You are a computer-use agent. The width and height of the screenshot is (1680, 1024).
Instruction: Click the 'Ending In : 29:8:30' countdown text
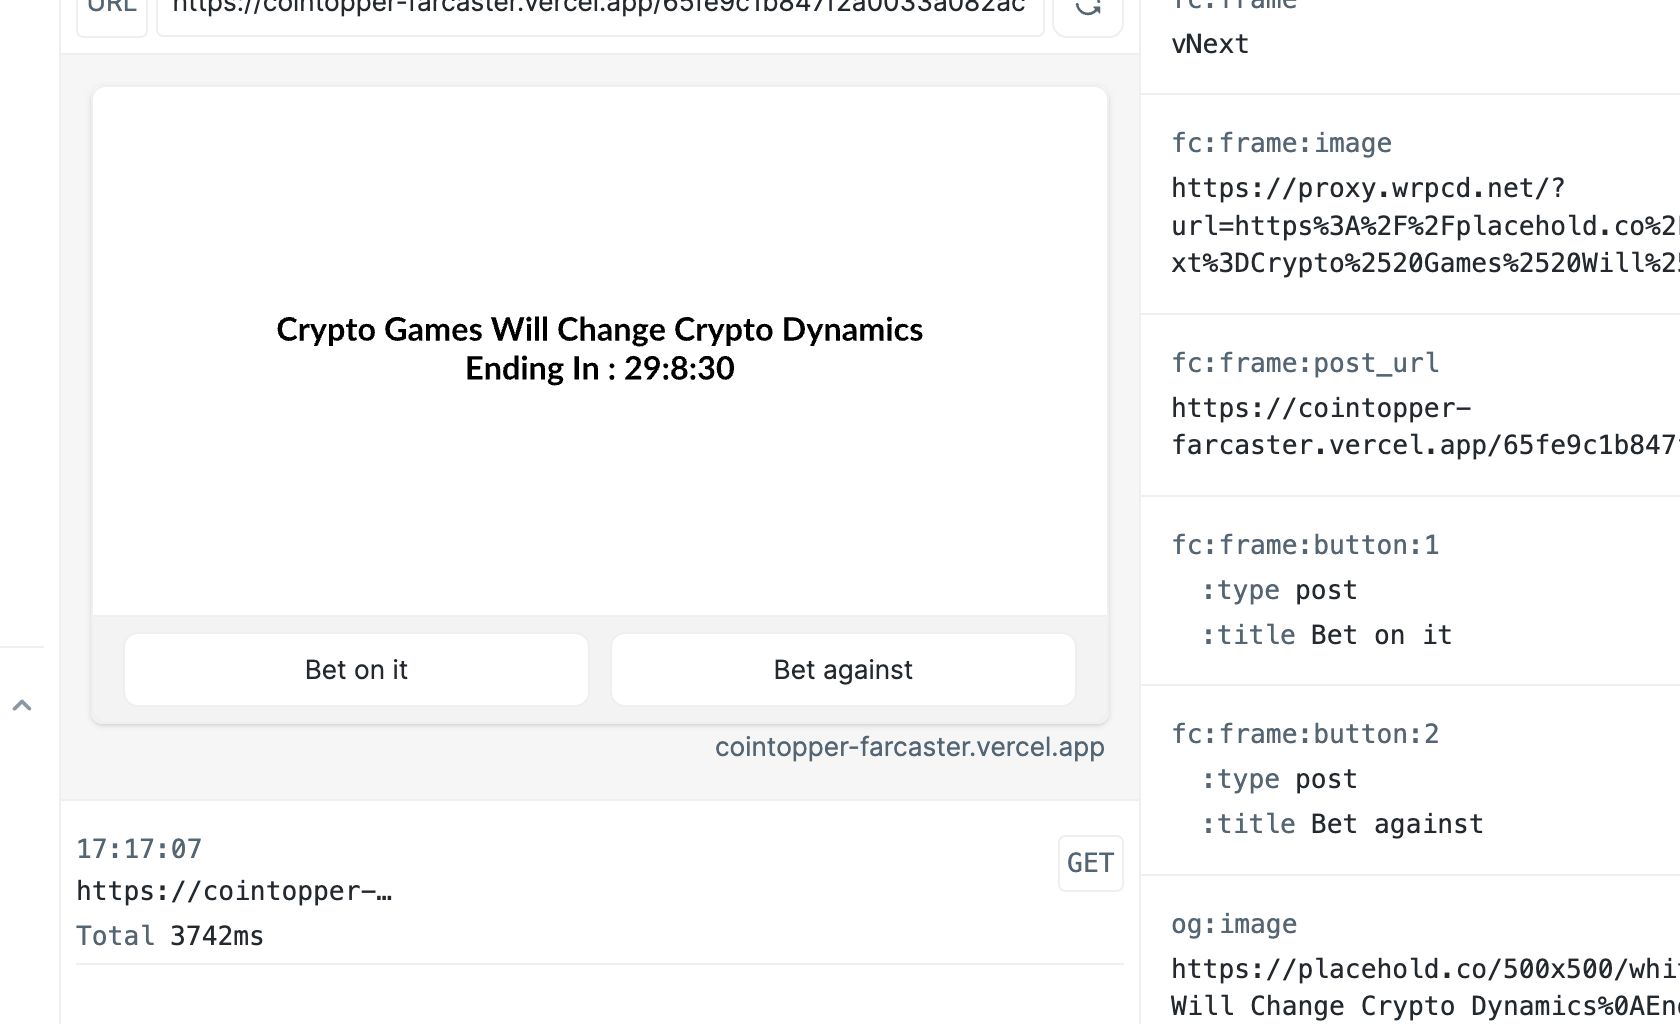600,369
